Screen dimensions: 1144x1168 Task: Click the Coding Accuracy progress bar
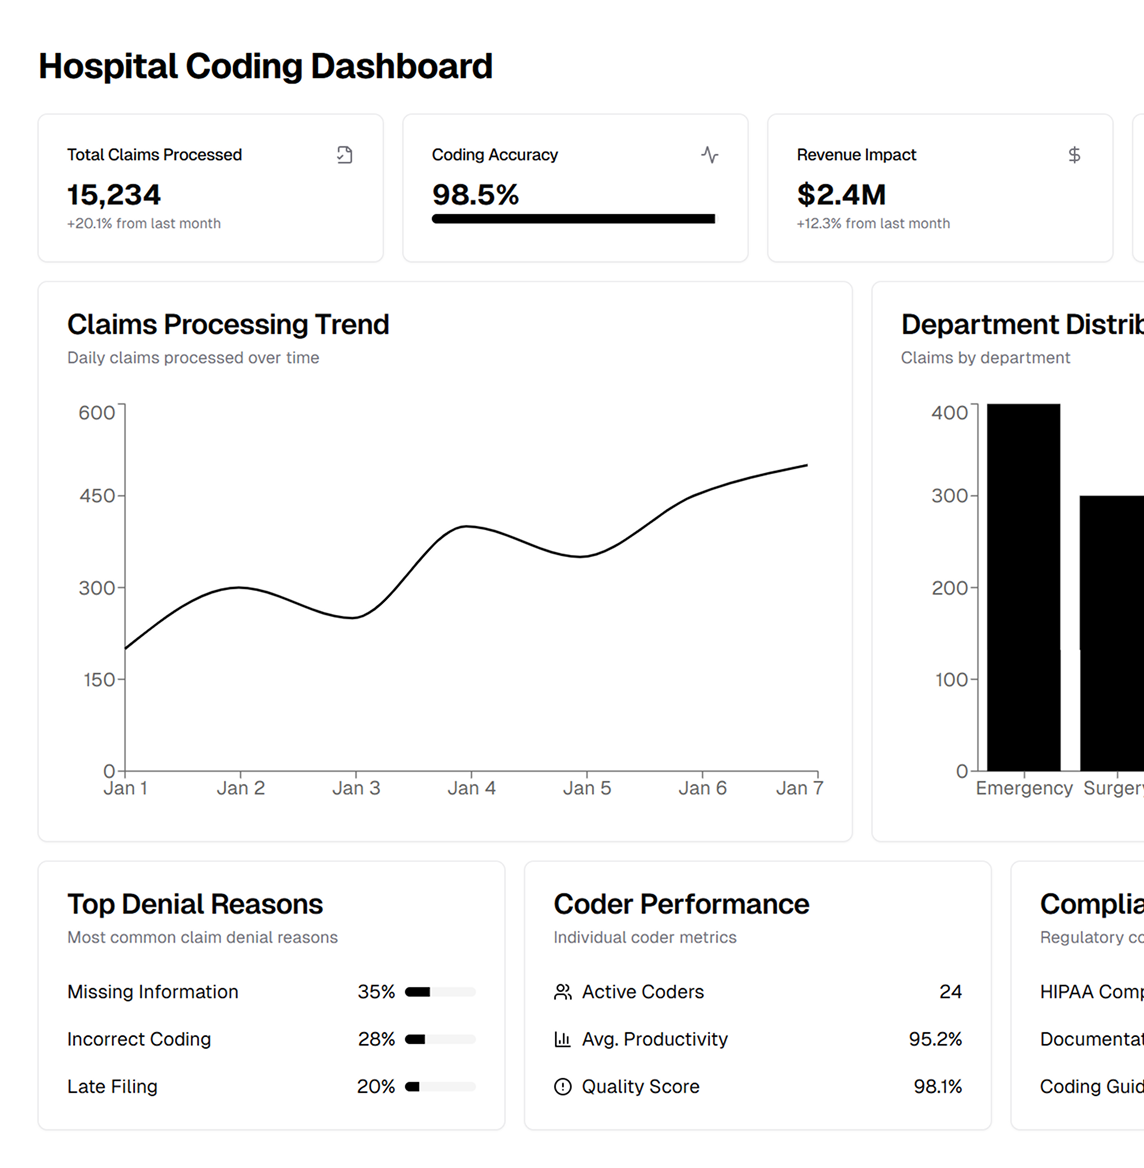point(573,216)
